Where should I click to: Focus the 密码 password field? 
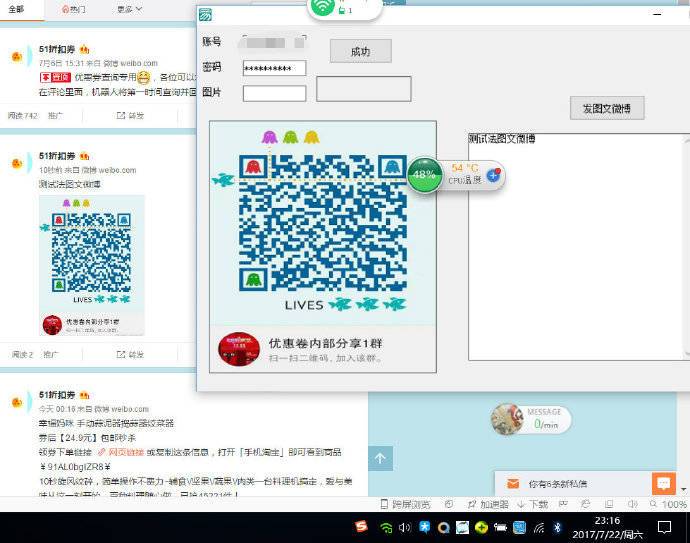274,68
